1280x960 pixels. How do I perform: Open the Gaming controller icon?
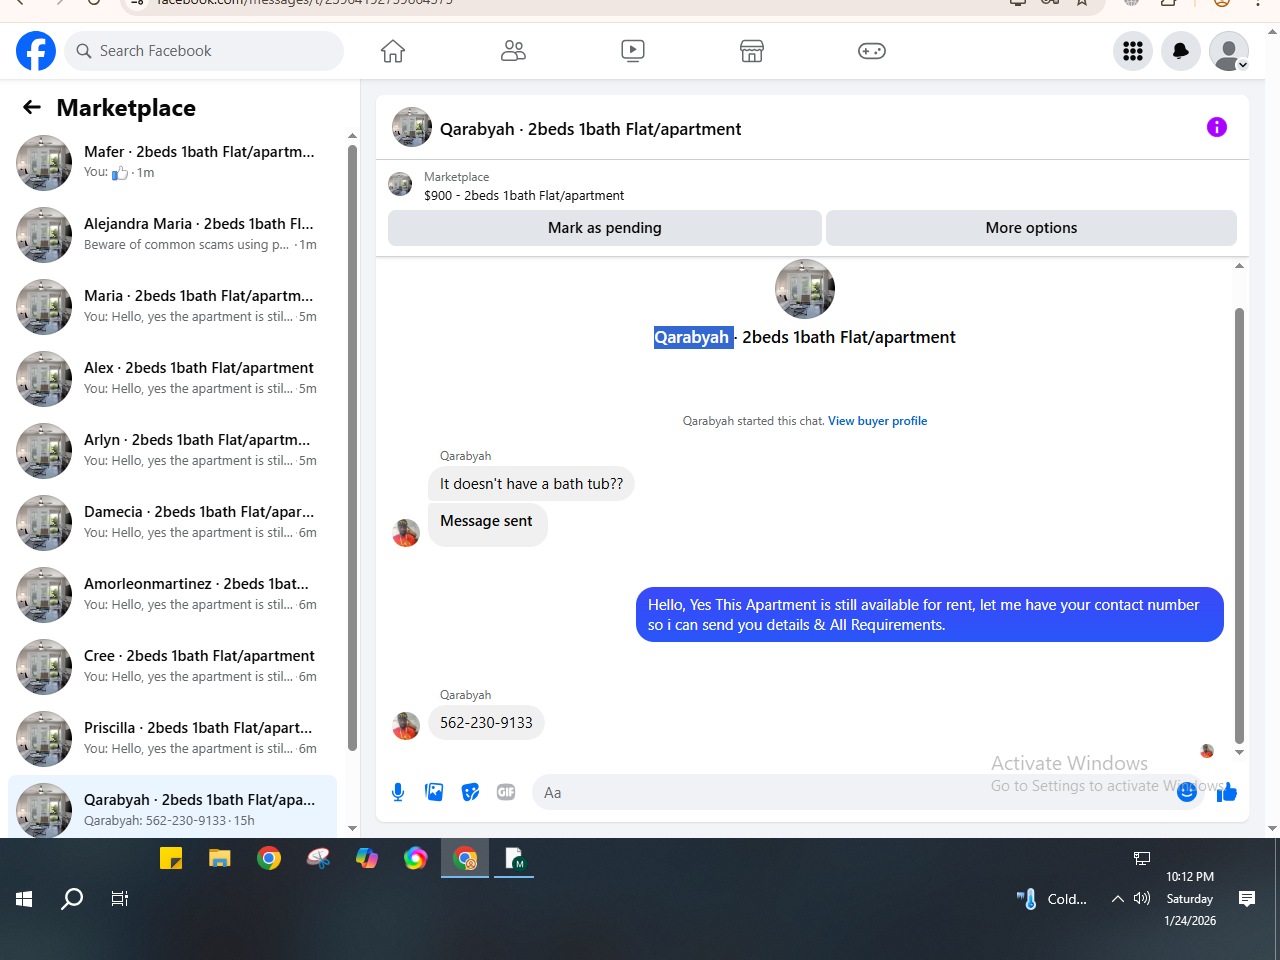pos(872,51)
